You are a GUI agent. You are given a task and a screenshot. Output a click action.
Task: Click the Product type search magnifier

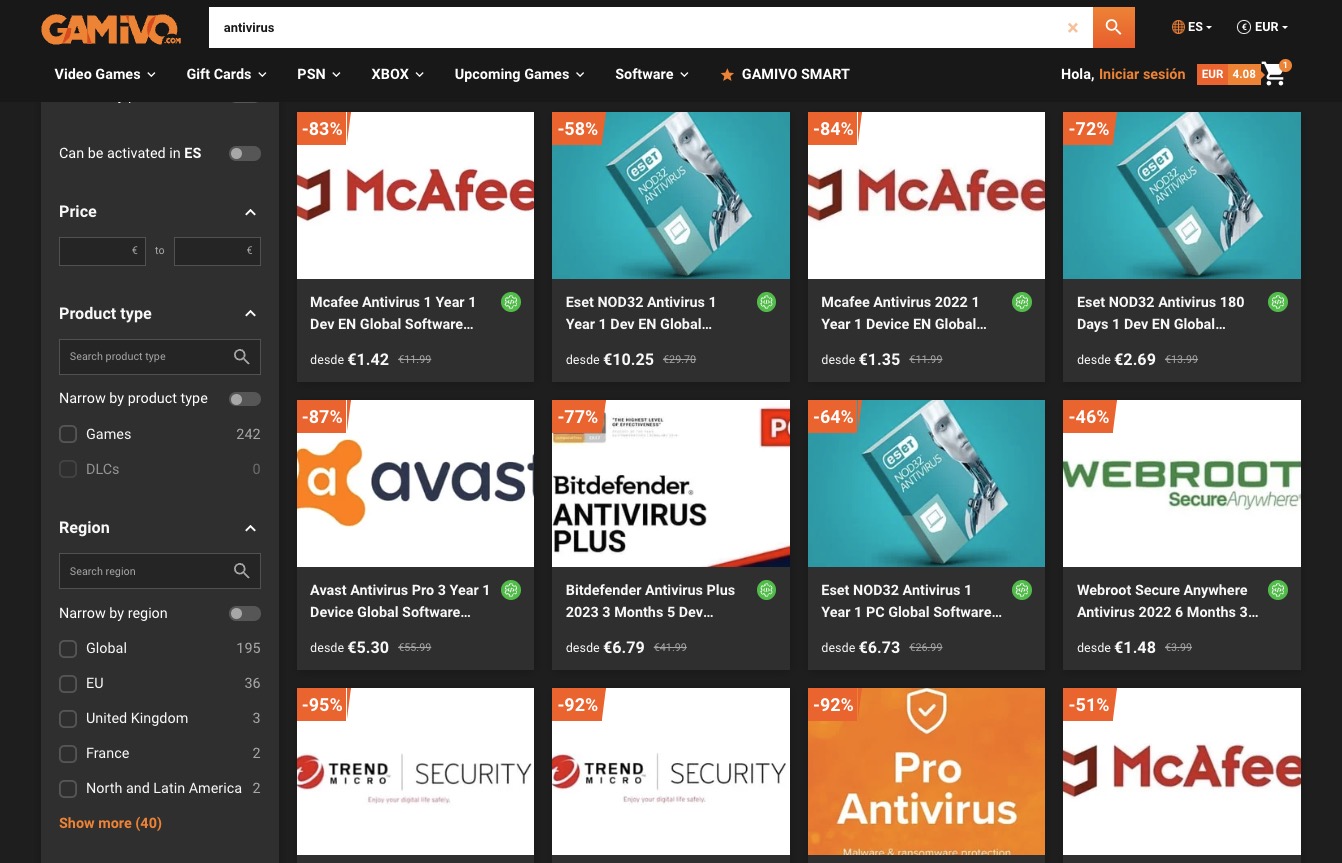coord(241,357)
